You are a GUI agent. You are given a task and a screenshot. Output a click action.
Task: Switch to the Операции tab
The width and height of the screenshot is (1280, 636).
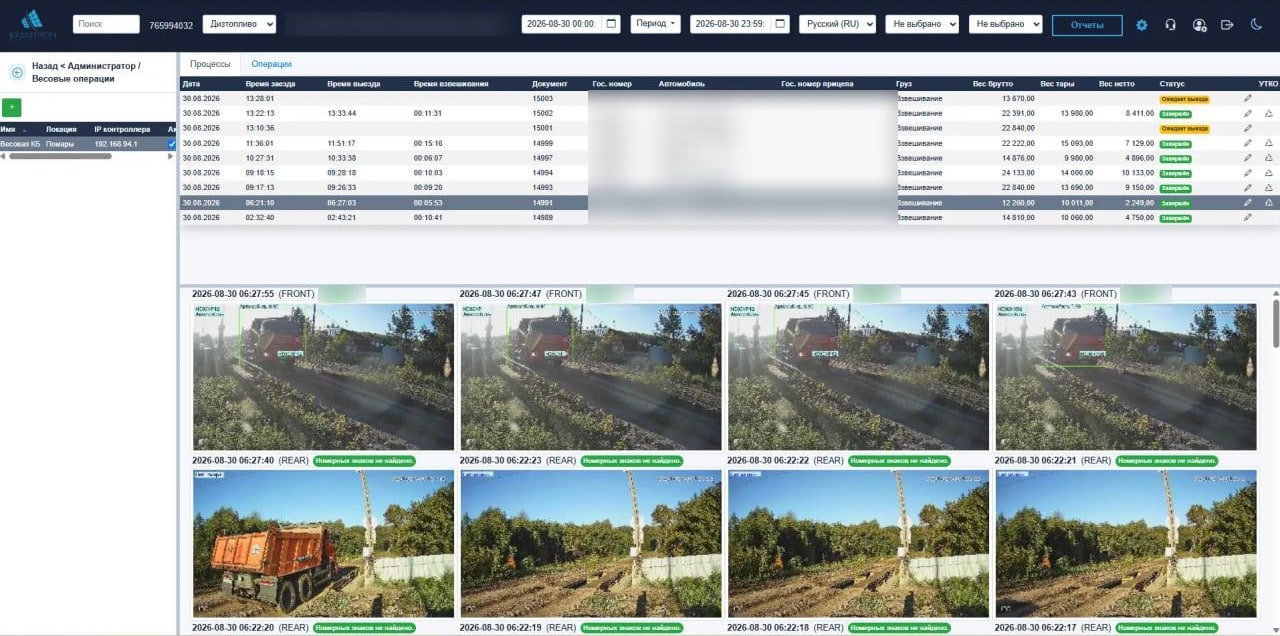point(272,64)
